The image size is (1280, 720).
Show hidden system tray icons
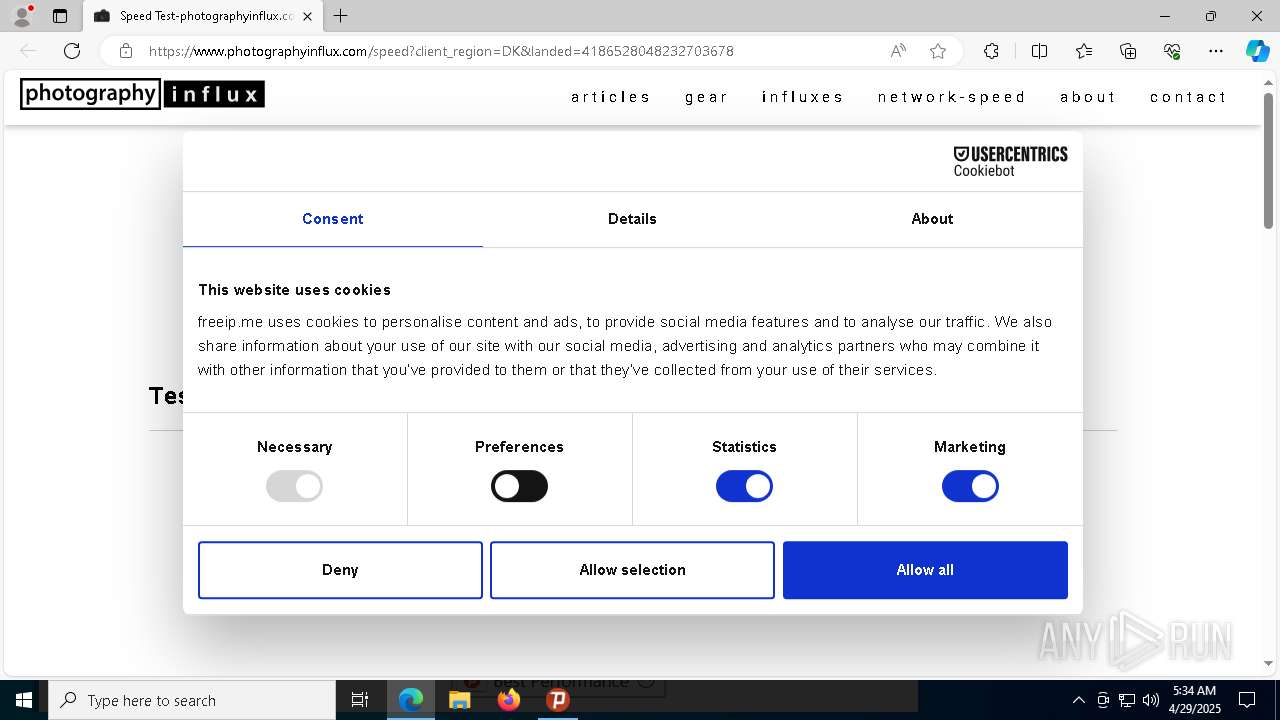pyautogui.click(x=1078, y=700)
